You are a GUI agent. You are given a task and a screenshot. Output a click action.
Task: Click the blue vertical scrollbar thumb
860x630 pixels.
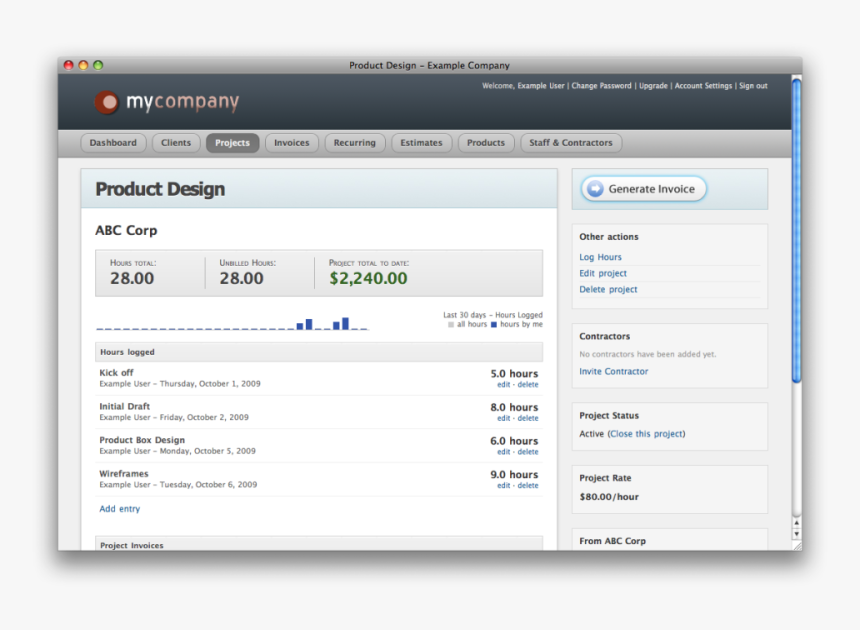[x=796, y=230]
